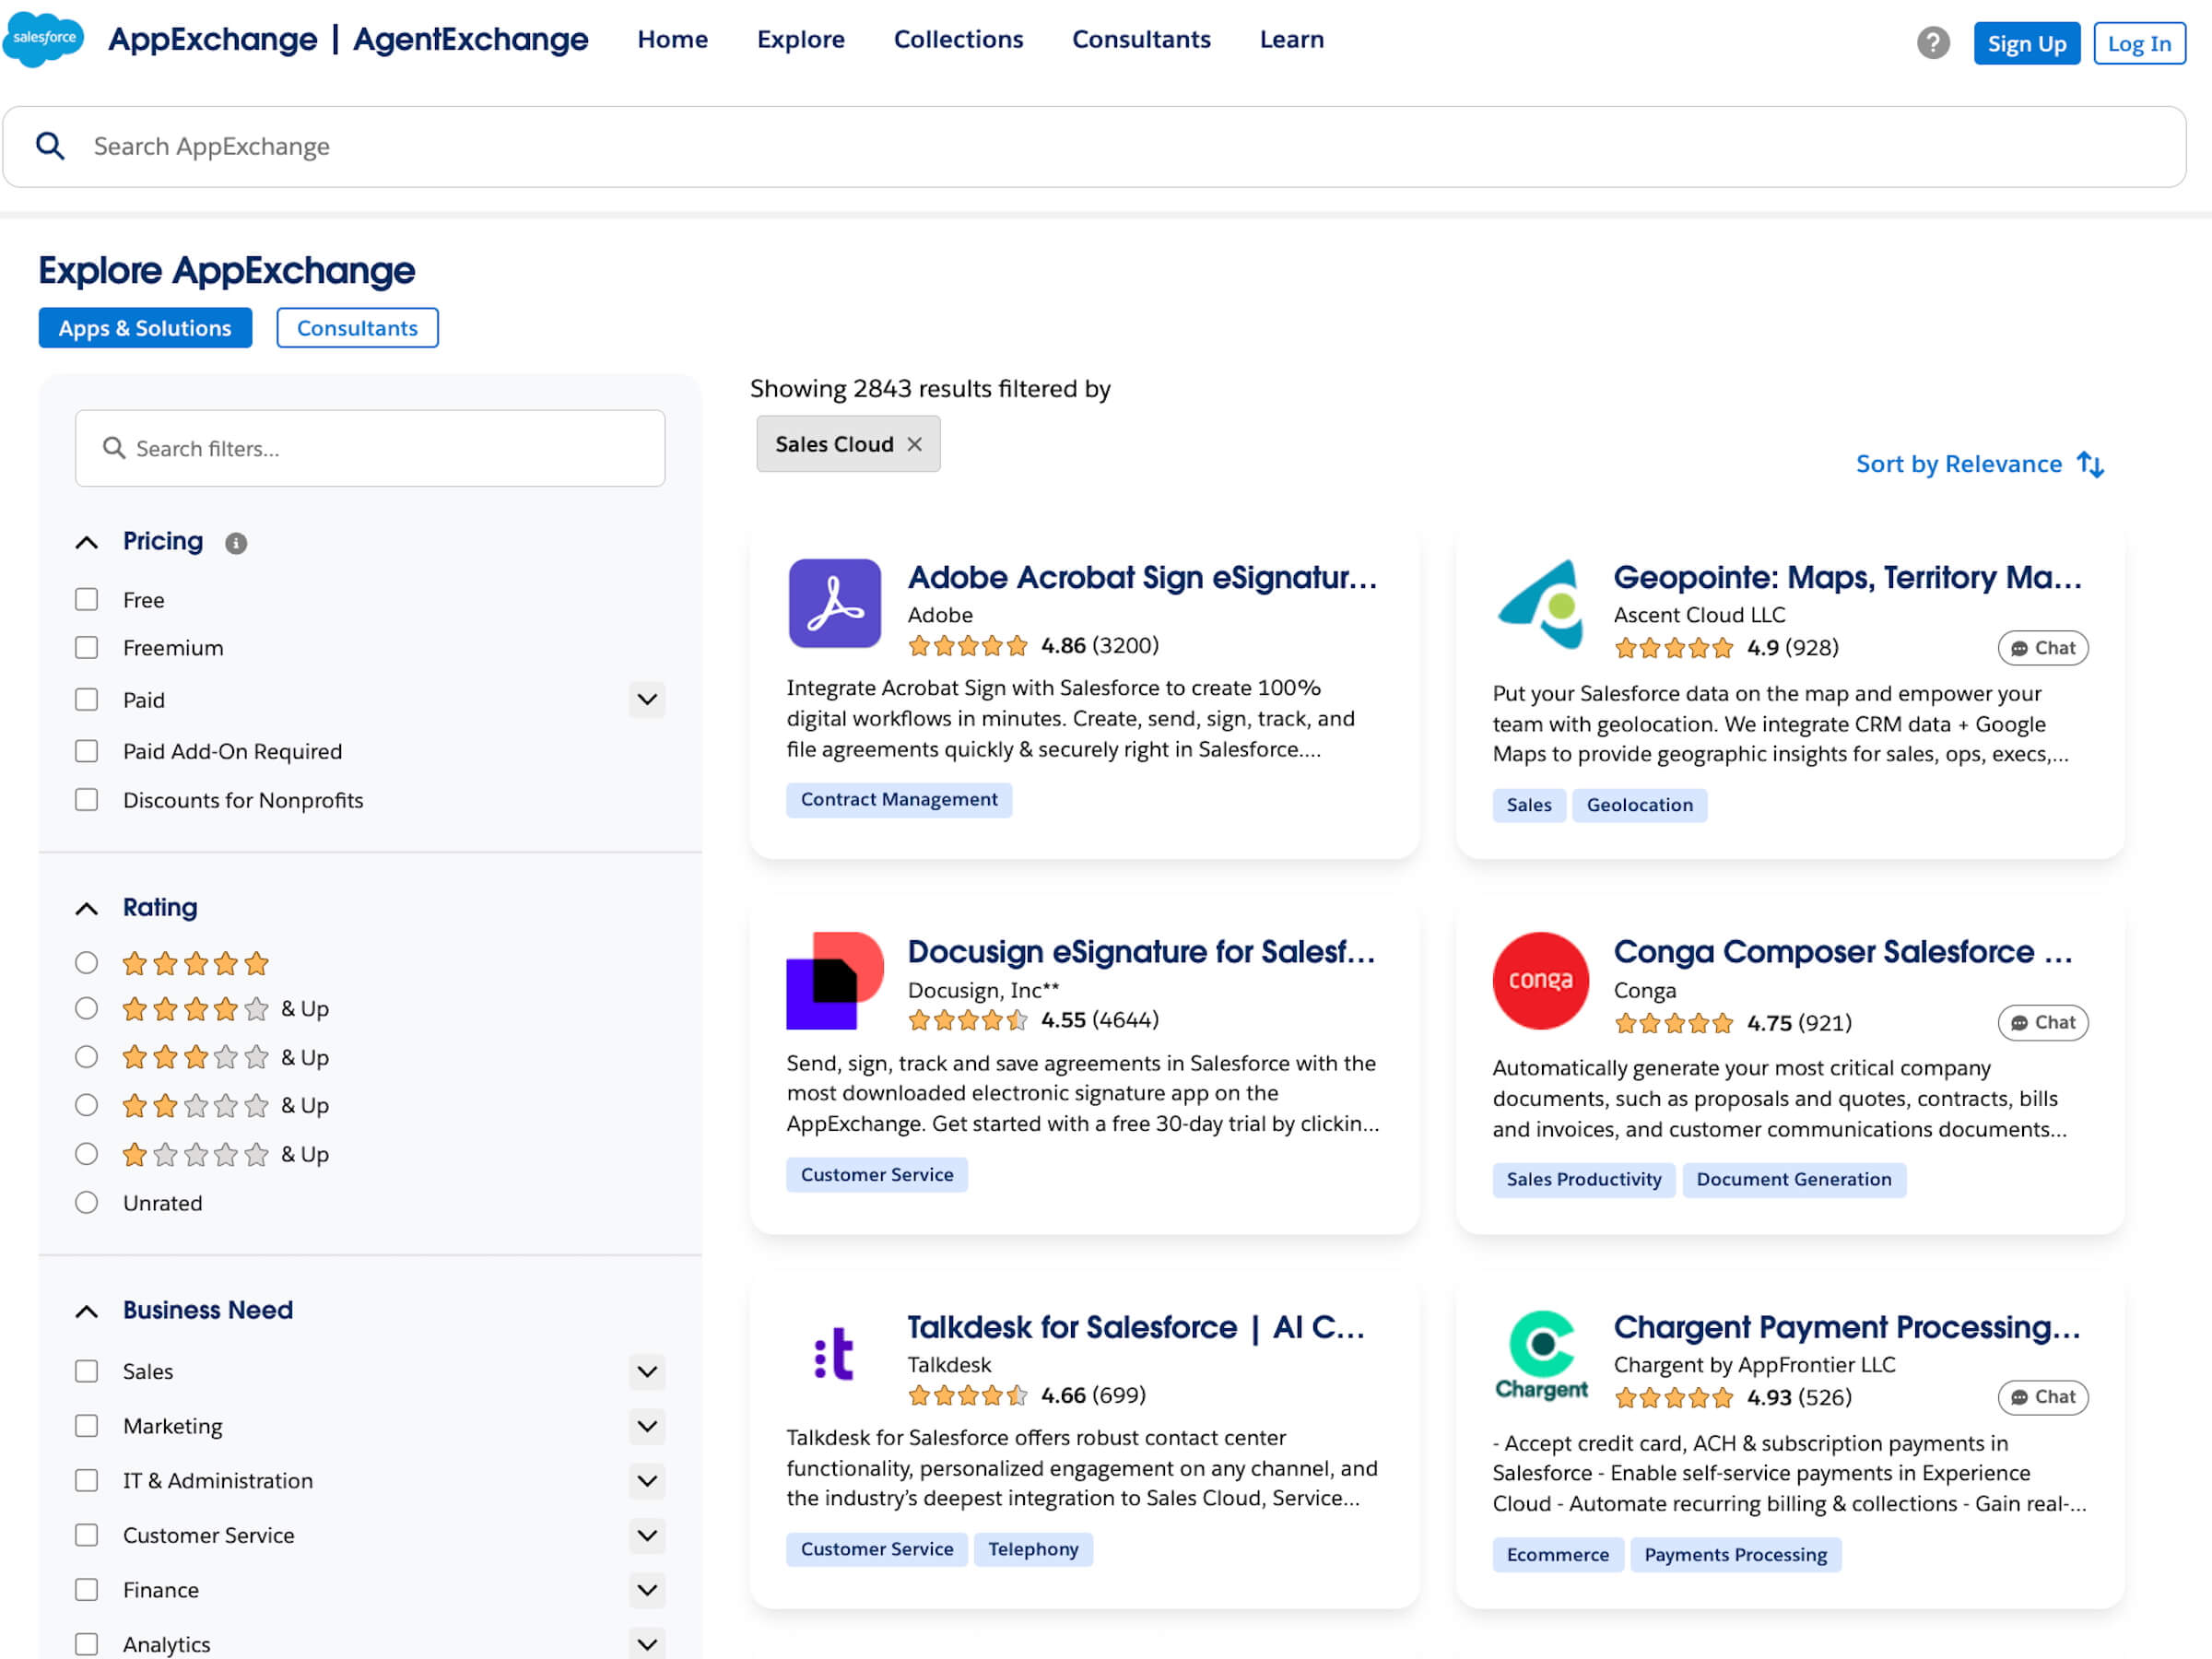Click the Pricing info icon

coord(235,543)
